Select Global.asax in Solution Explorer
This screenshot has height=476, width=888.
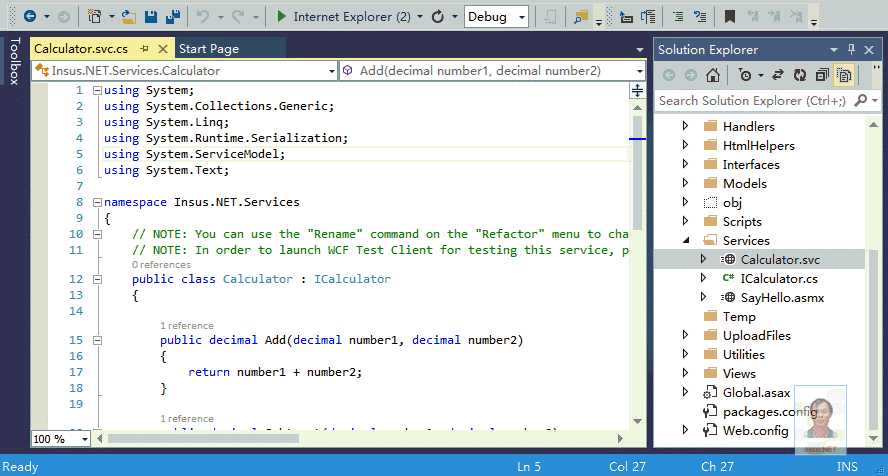pyautogui.click(x=756, y=393)
